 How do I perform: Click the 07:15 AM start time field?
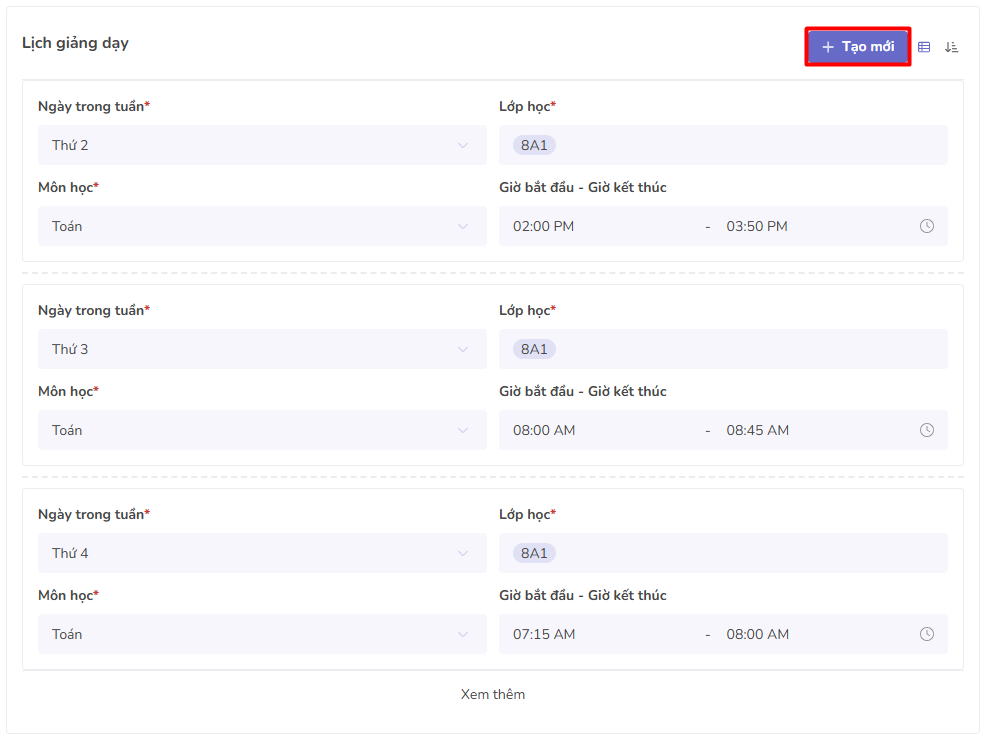tap(544, 634)
